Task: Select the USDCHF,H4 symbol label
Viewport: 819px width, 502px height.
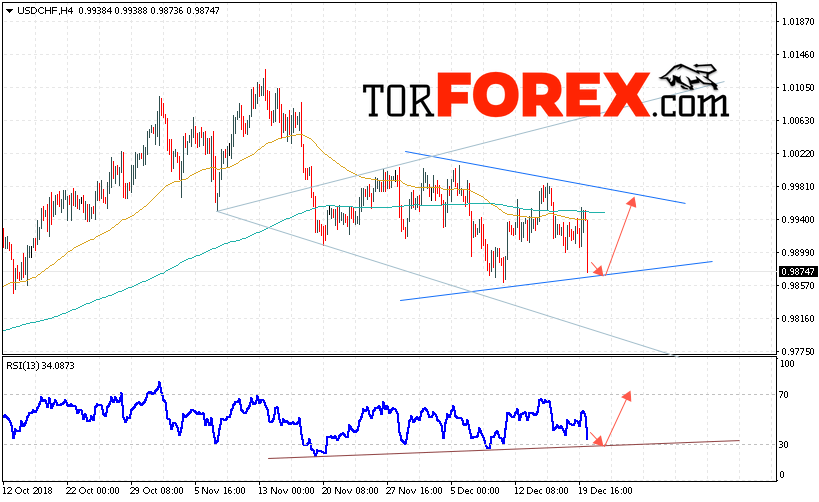Action: (45, 10)
